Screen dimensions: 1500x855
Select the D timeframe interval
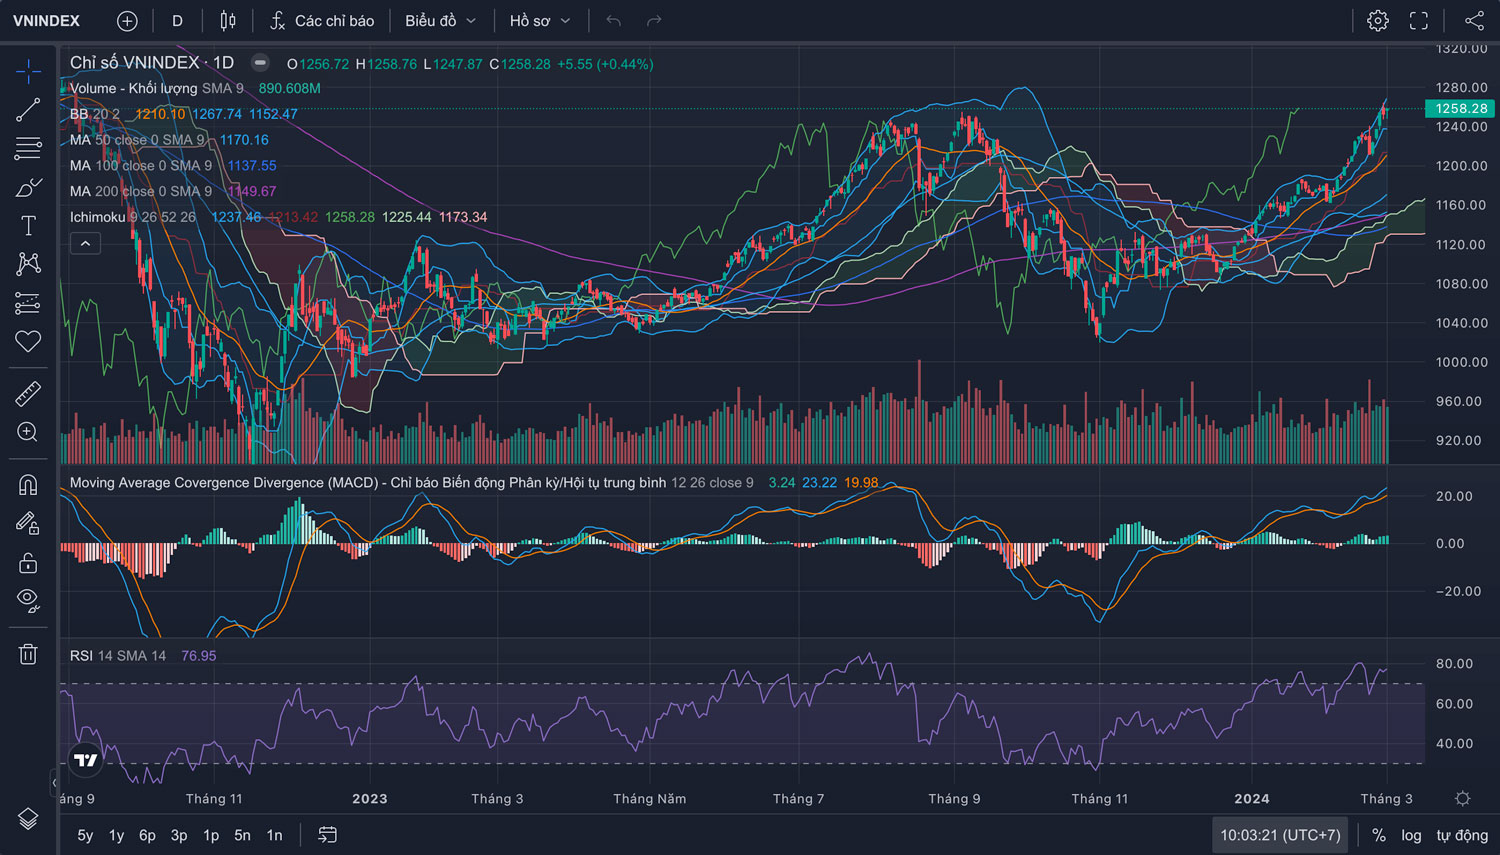[x=177, y=21]
